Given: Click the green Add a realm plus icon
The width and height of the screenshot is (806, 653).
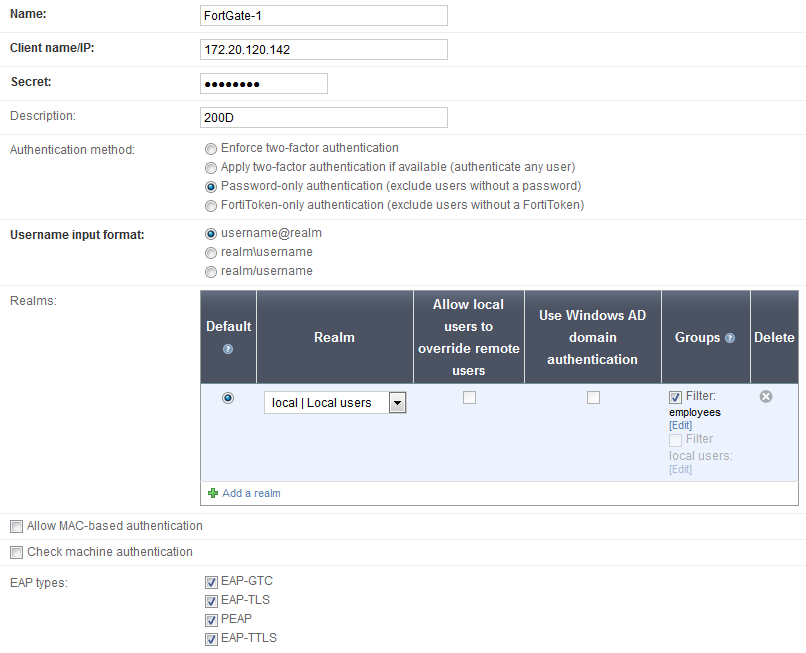Looking at the screenshot, I should [212, 493].
